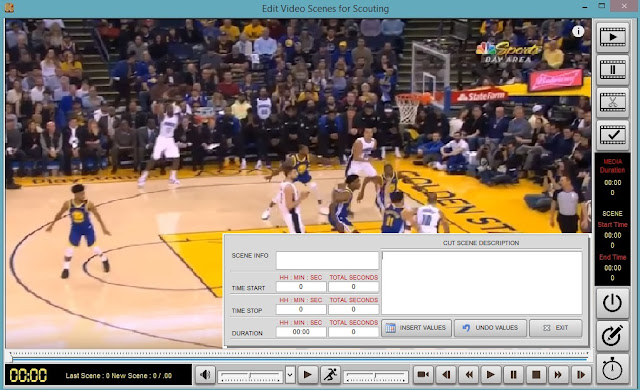Click the Insert Values button

click(416, 328)
